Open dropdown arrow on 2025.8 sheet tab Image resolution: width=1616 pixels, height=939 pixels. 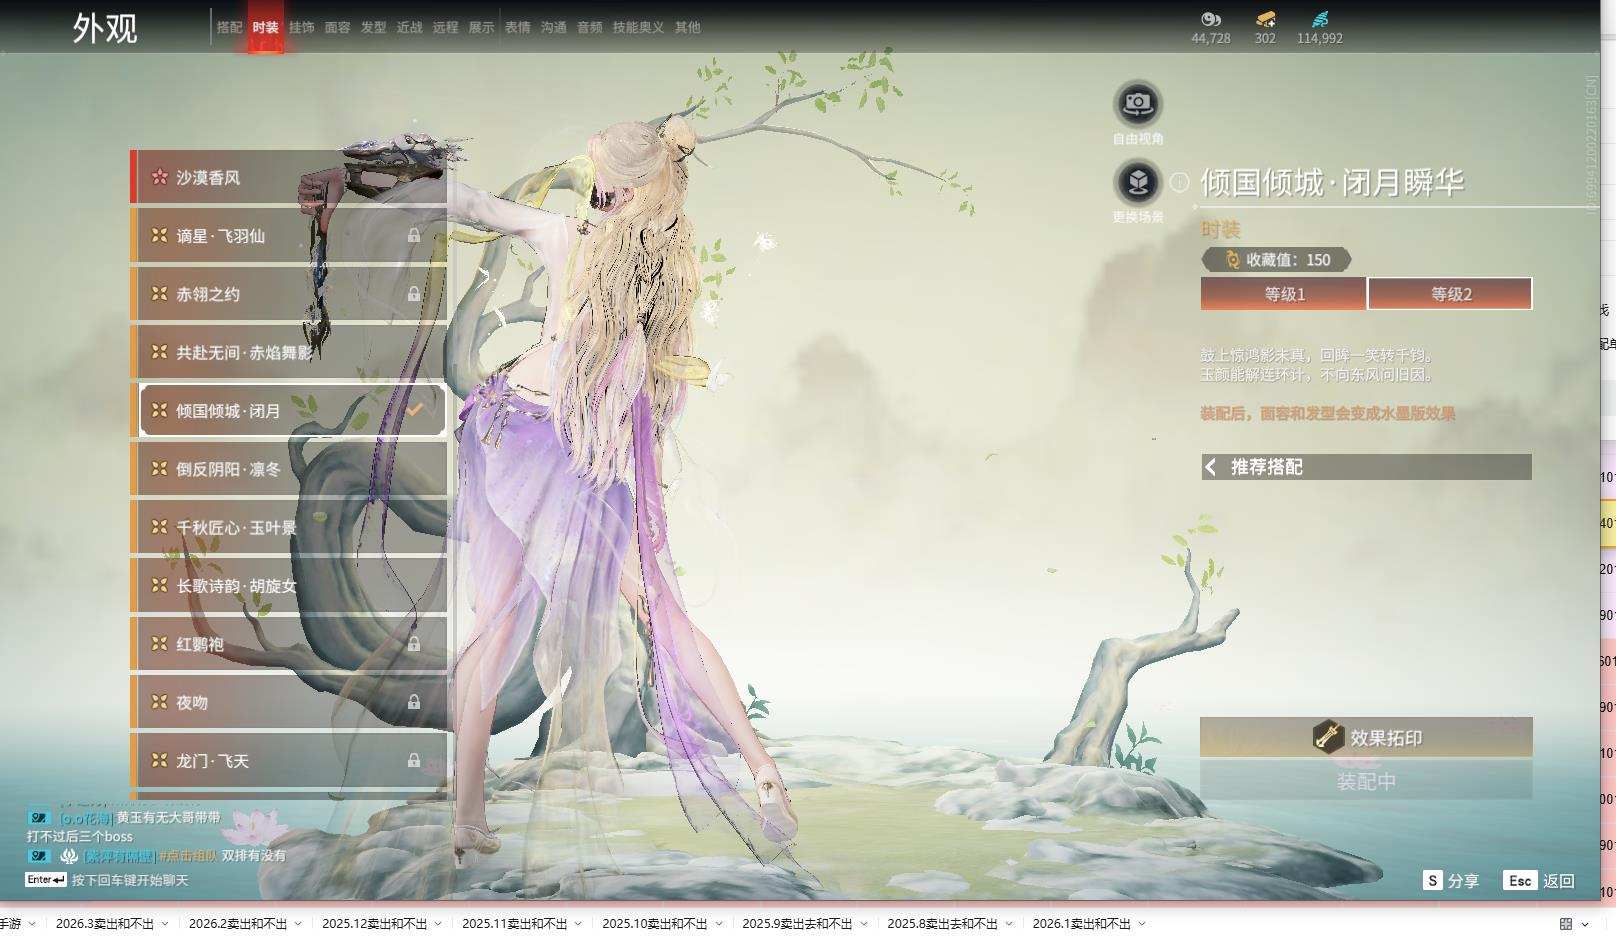click(1009, 923)
